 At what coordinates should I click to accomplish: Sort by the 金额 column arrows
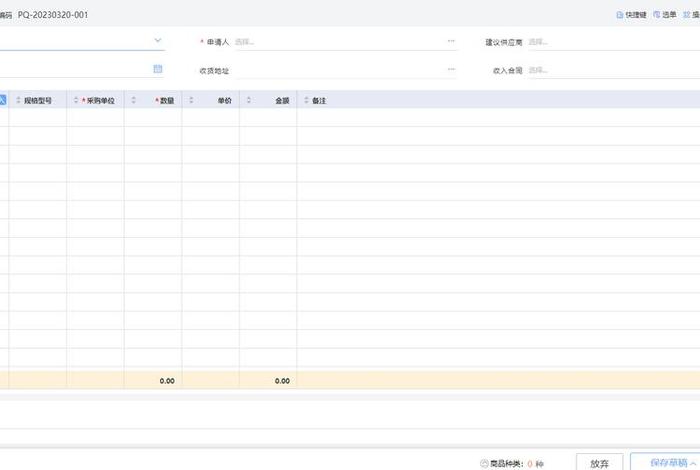point(249,101)
